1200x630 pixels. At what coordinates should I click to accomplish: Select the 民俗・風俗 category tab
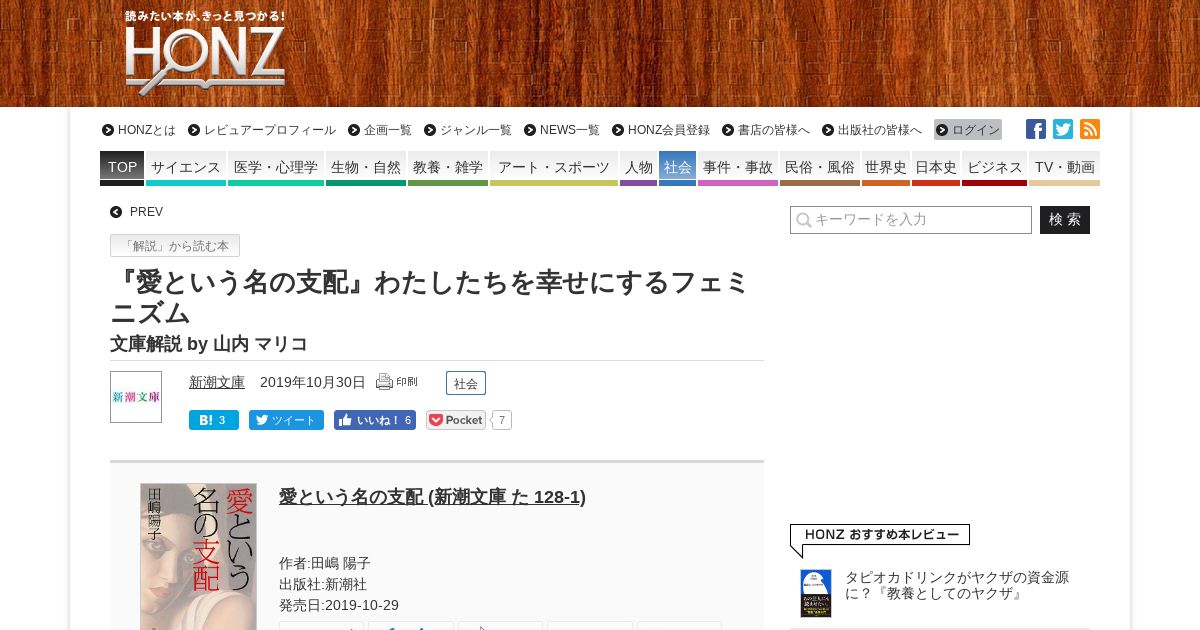tap(820, 168)
